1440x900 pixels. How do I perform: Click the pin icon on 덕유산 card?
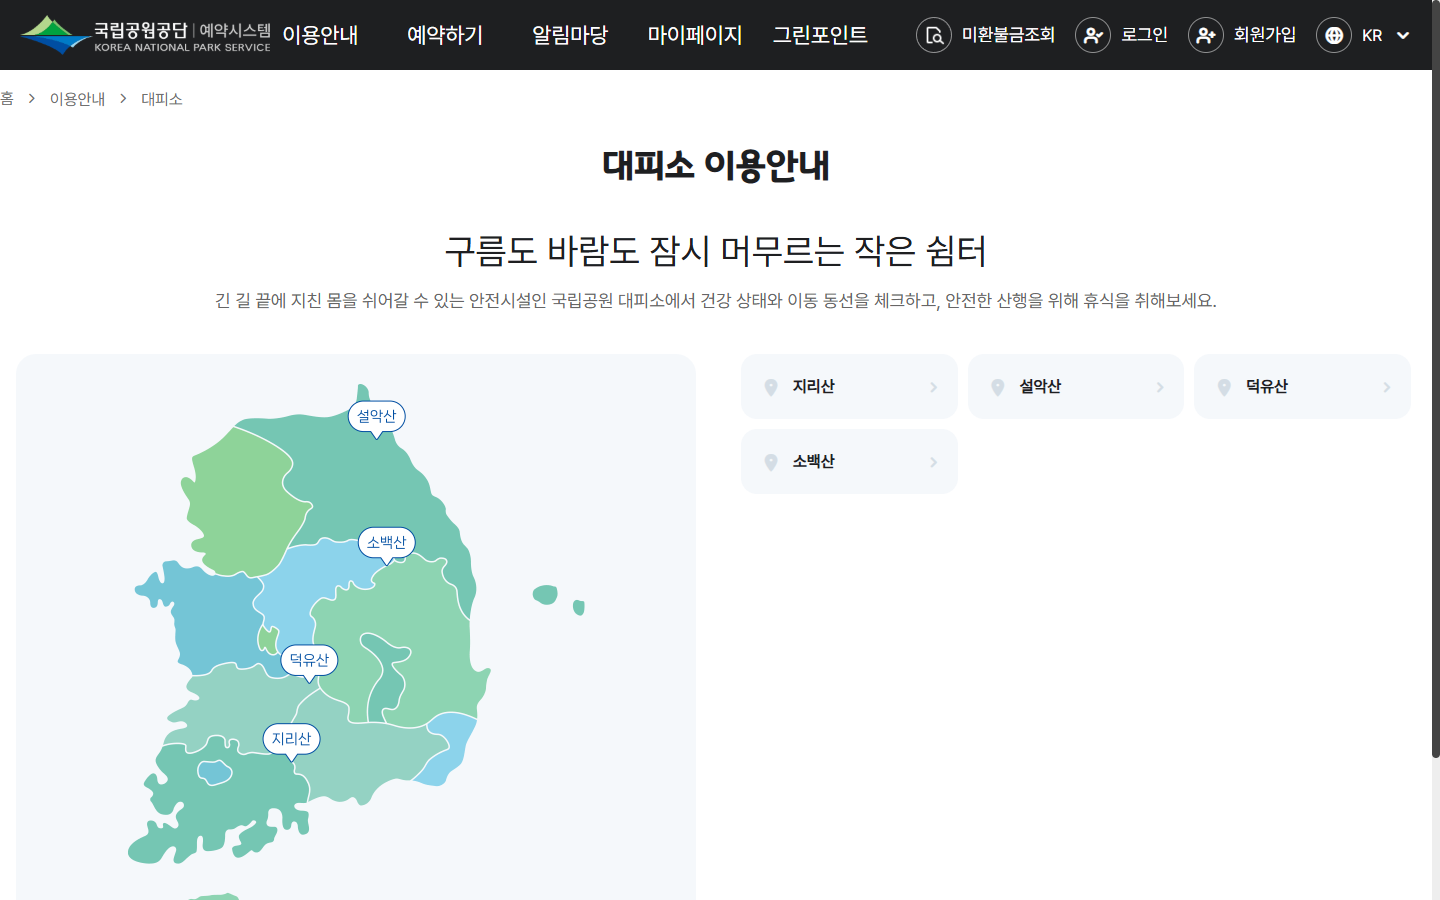[x=1224, y=387]
